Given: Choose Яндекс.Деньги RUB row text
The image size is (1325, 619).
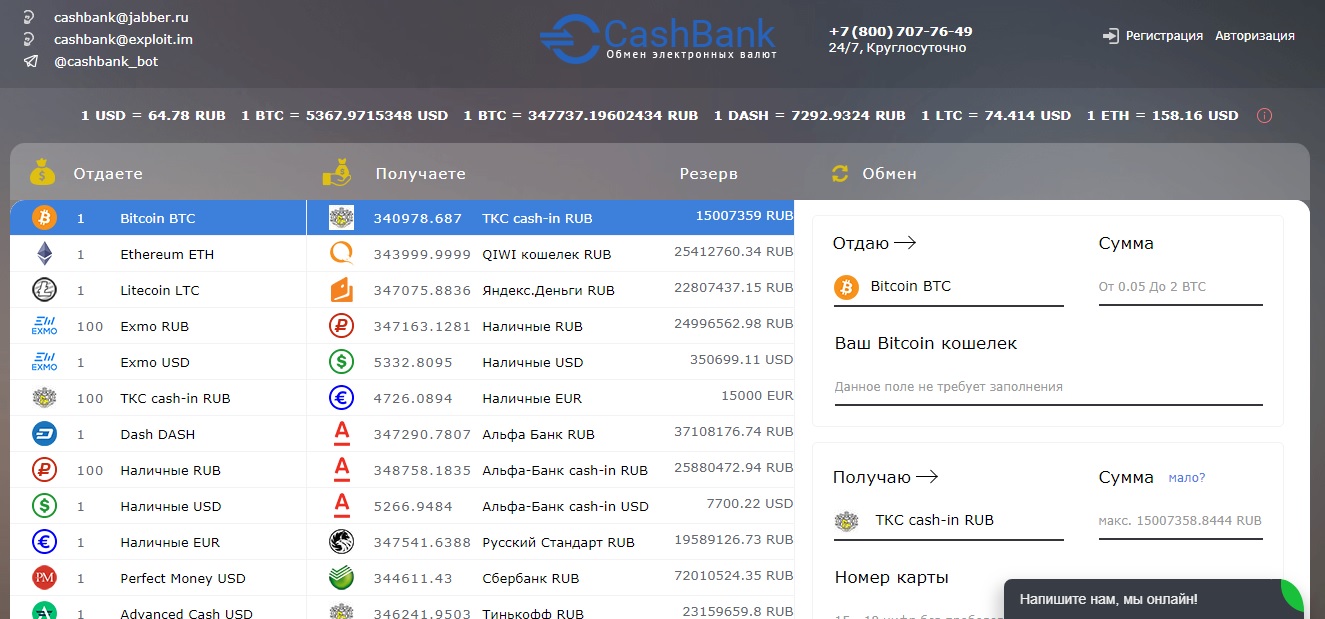Looking at the screenshot, I should tap(548, 290).
